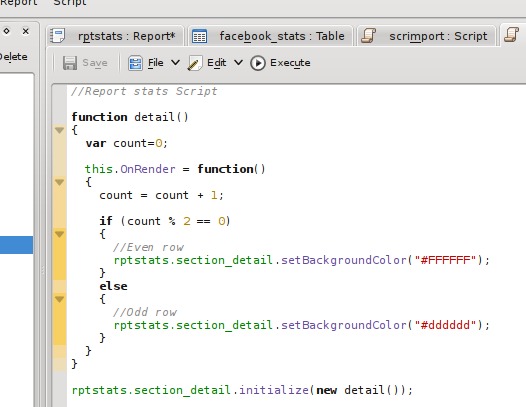Click the facebook_stats table grid icon

click(x=199, y=36)
